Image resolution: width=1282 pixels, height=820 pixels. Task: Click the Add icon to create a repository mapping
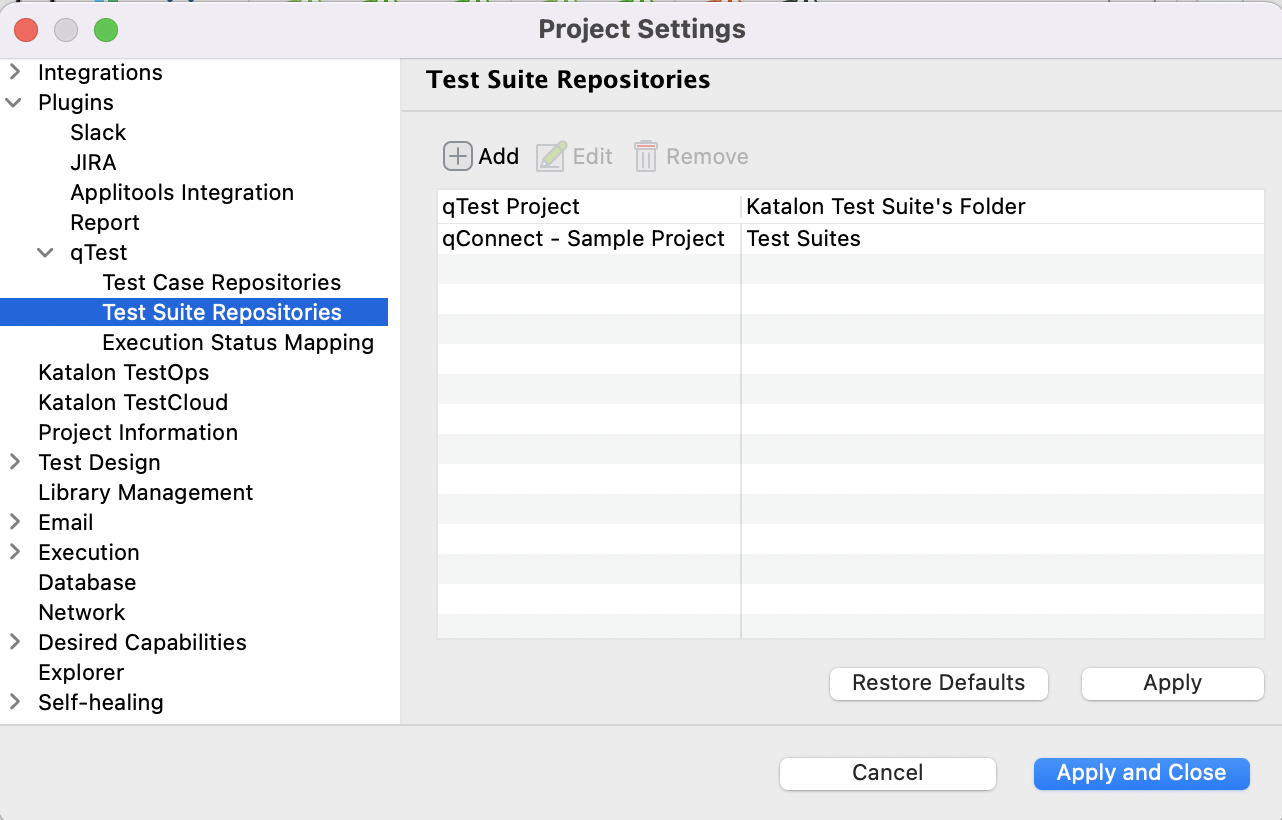tap(458, 156)
